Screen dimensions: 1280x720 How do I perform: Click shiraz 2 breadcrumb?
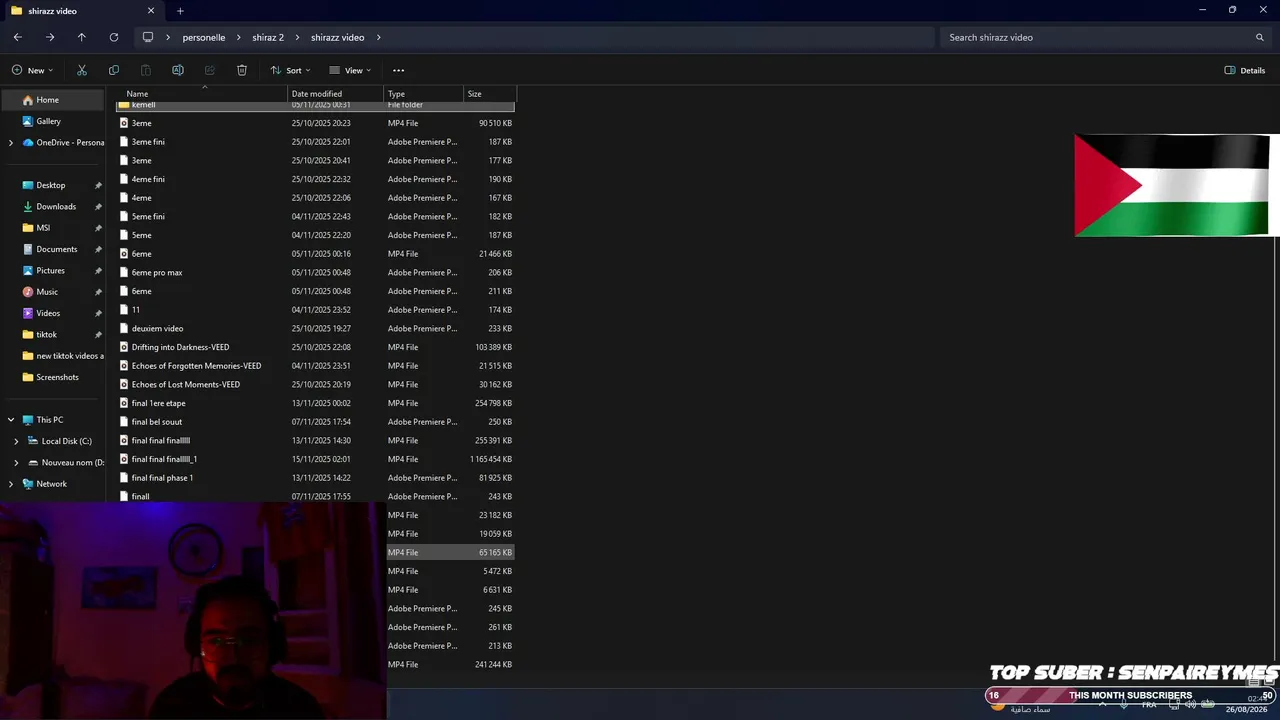click(x=268, y=37)
